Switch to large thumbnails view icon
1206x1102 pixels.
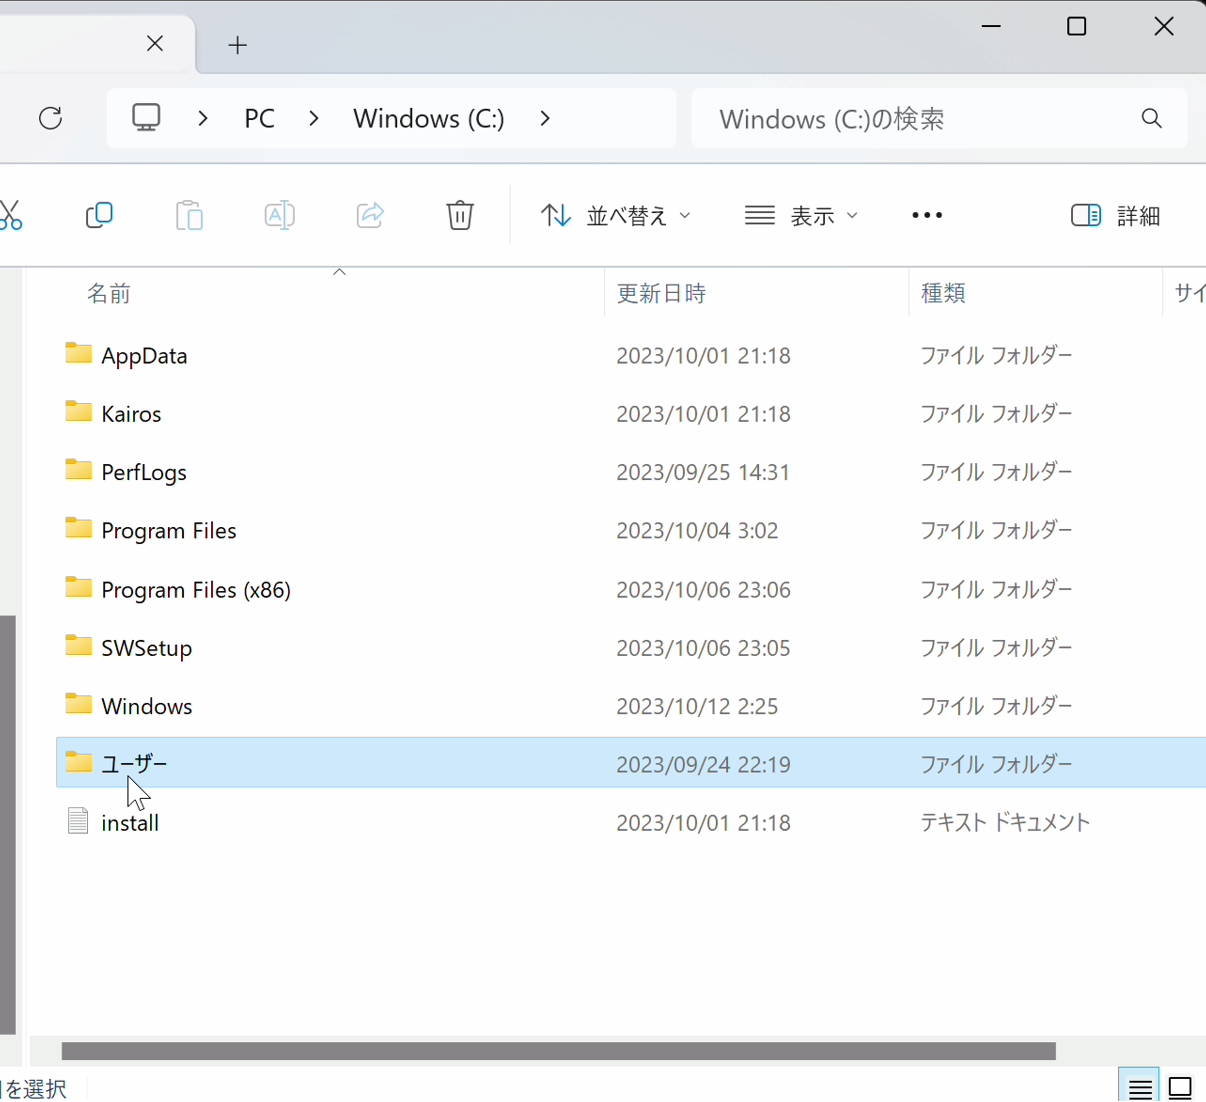[1181, 1087]
